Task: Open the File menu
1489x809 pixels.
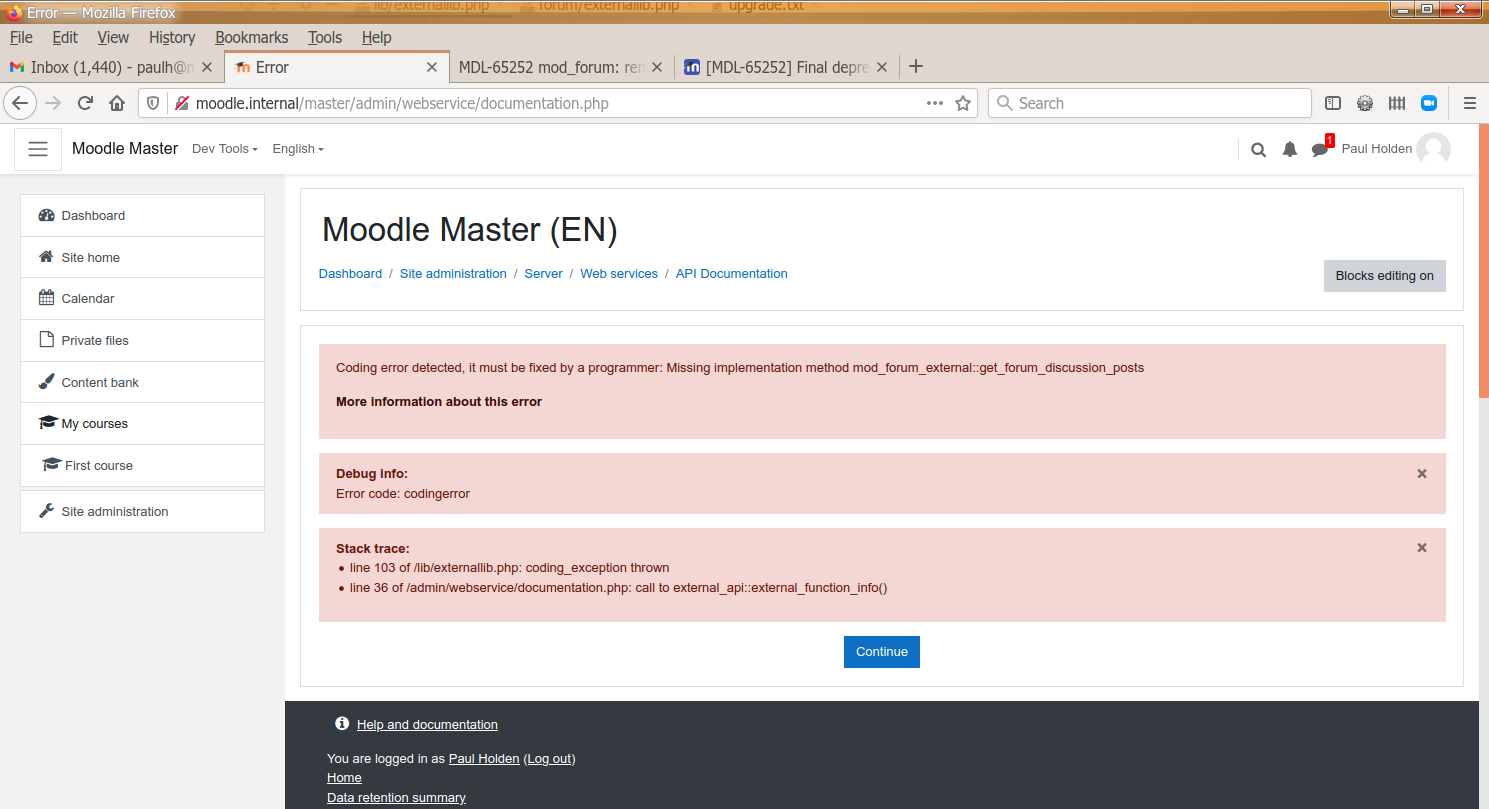Action: (x=21, y=37)
